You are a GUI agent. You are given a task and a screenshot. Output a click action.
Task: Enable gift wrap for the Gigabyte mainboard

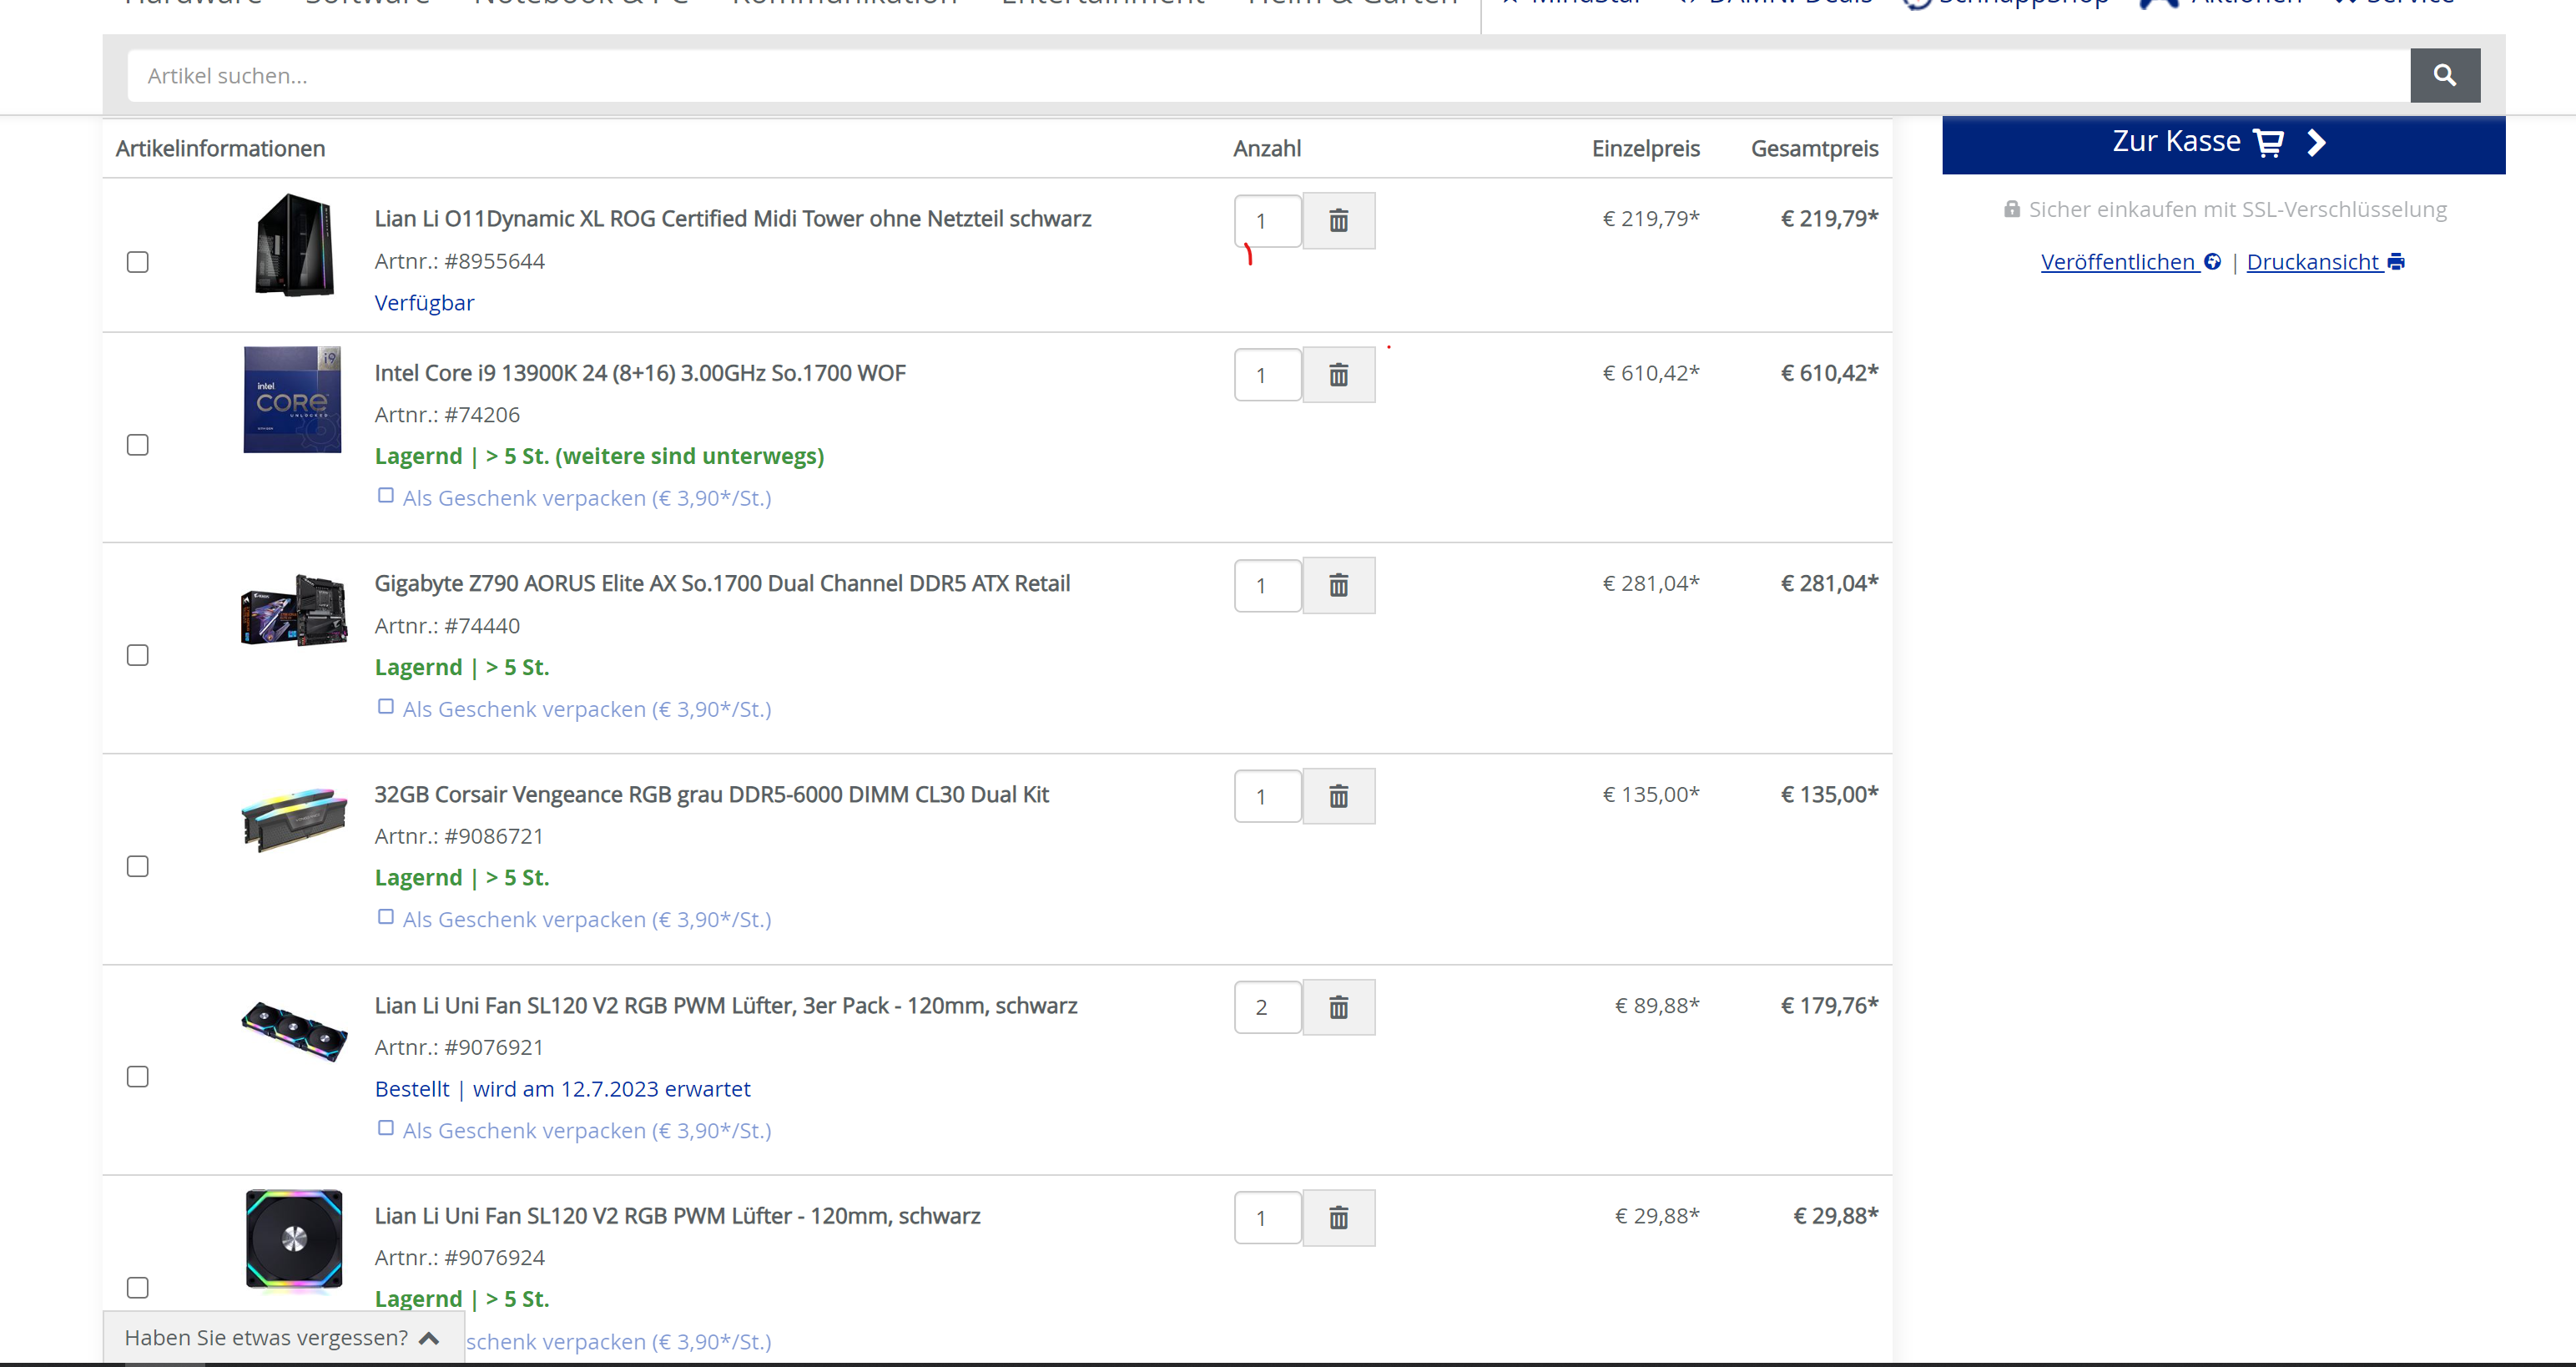pos(386,707)
